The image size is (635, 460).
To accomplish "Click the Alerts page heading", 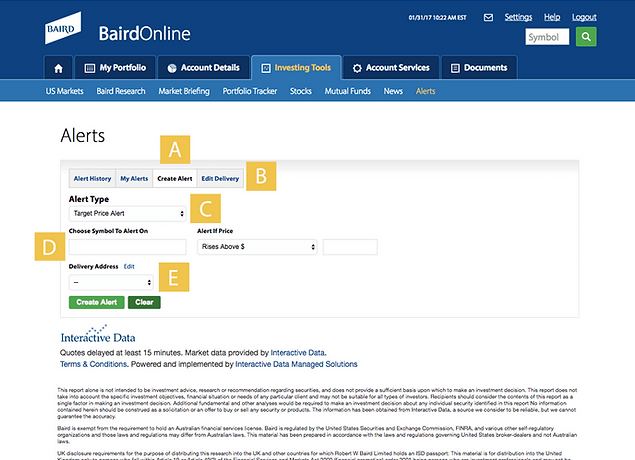I will [x=83, y=136].
